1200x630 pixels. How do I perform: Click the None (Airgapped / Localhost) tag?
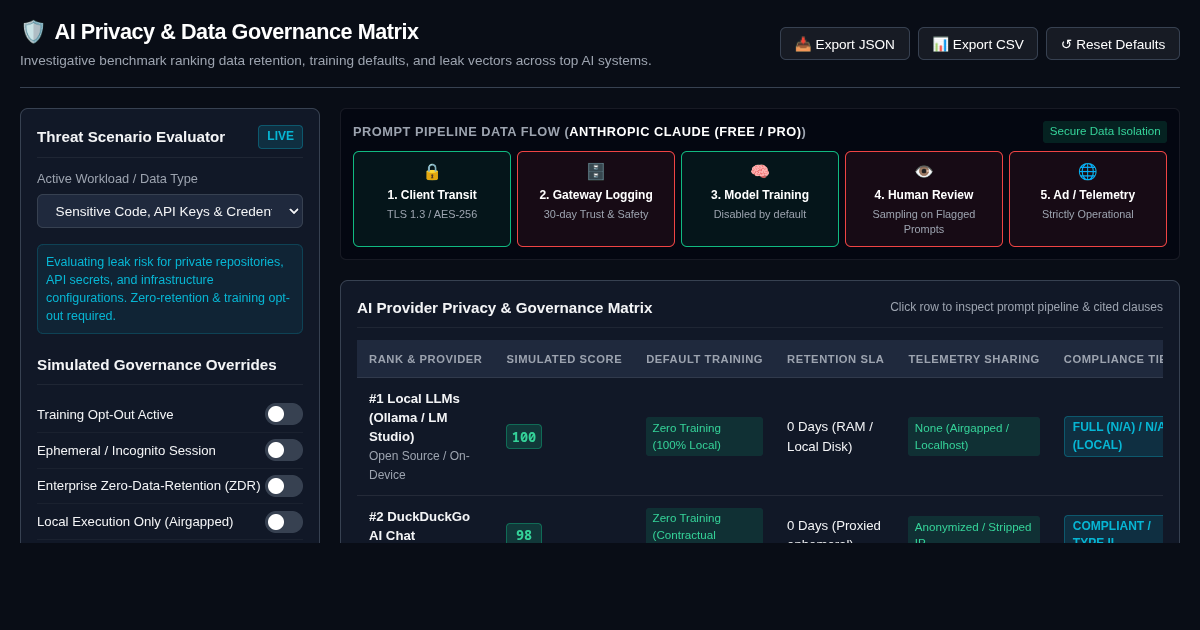point(974,437)
